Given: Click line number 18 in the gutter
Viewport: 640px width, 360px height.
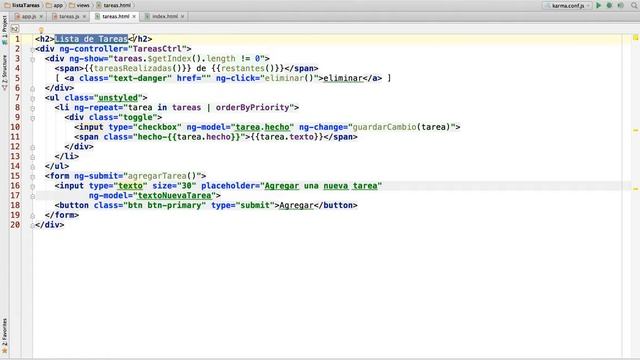Looking at the screenshot, I should pos(15,205).
